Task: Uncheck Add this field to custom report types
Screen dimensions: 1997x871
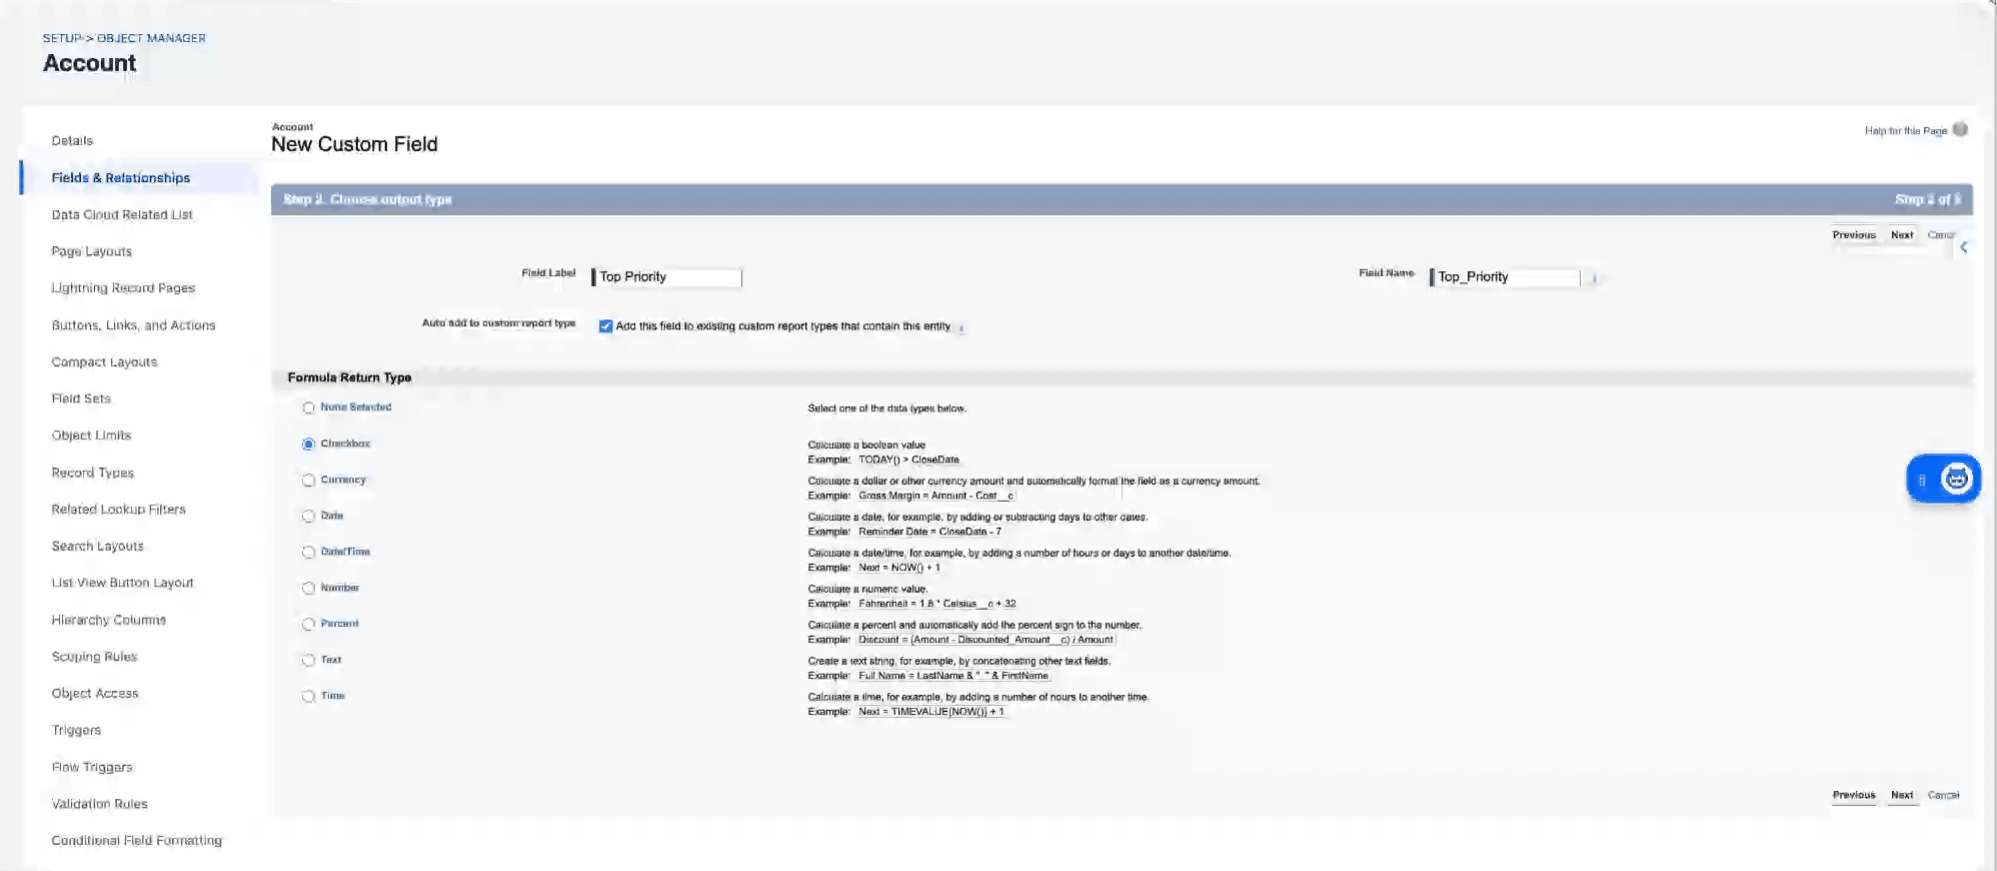Action: (605, 326)
